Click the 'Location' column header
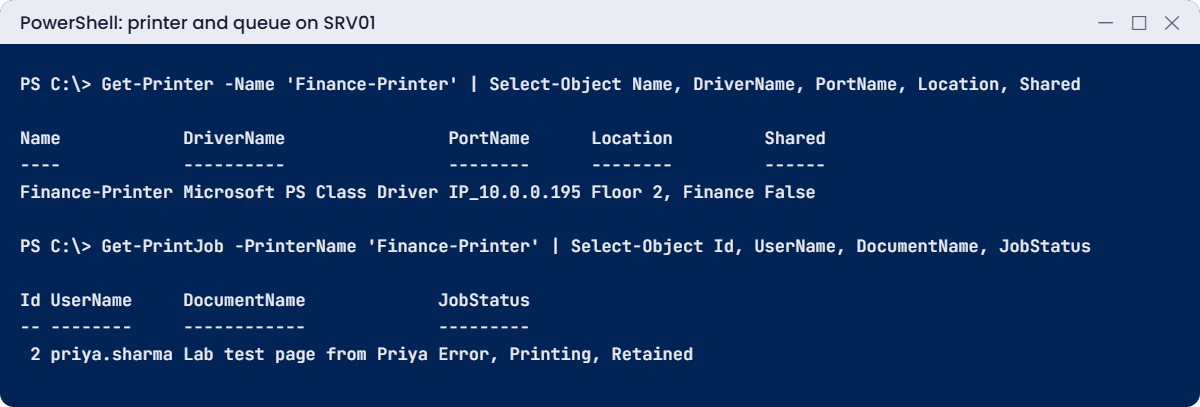This screenshot has height=407, width=1200. pos(632,138)
